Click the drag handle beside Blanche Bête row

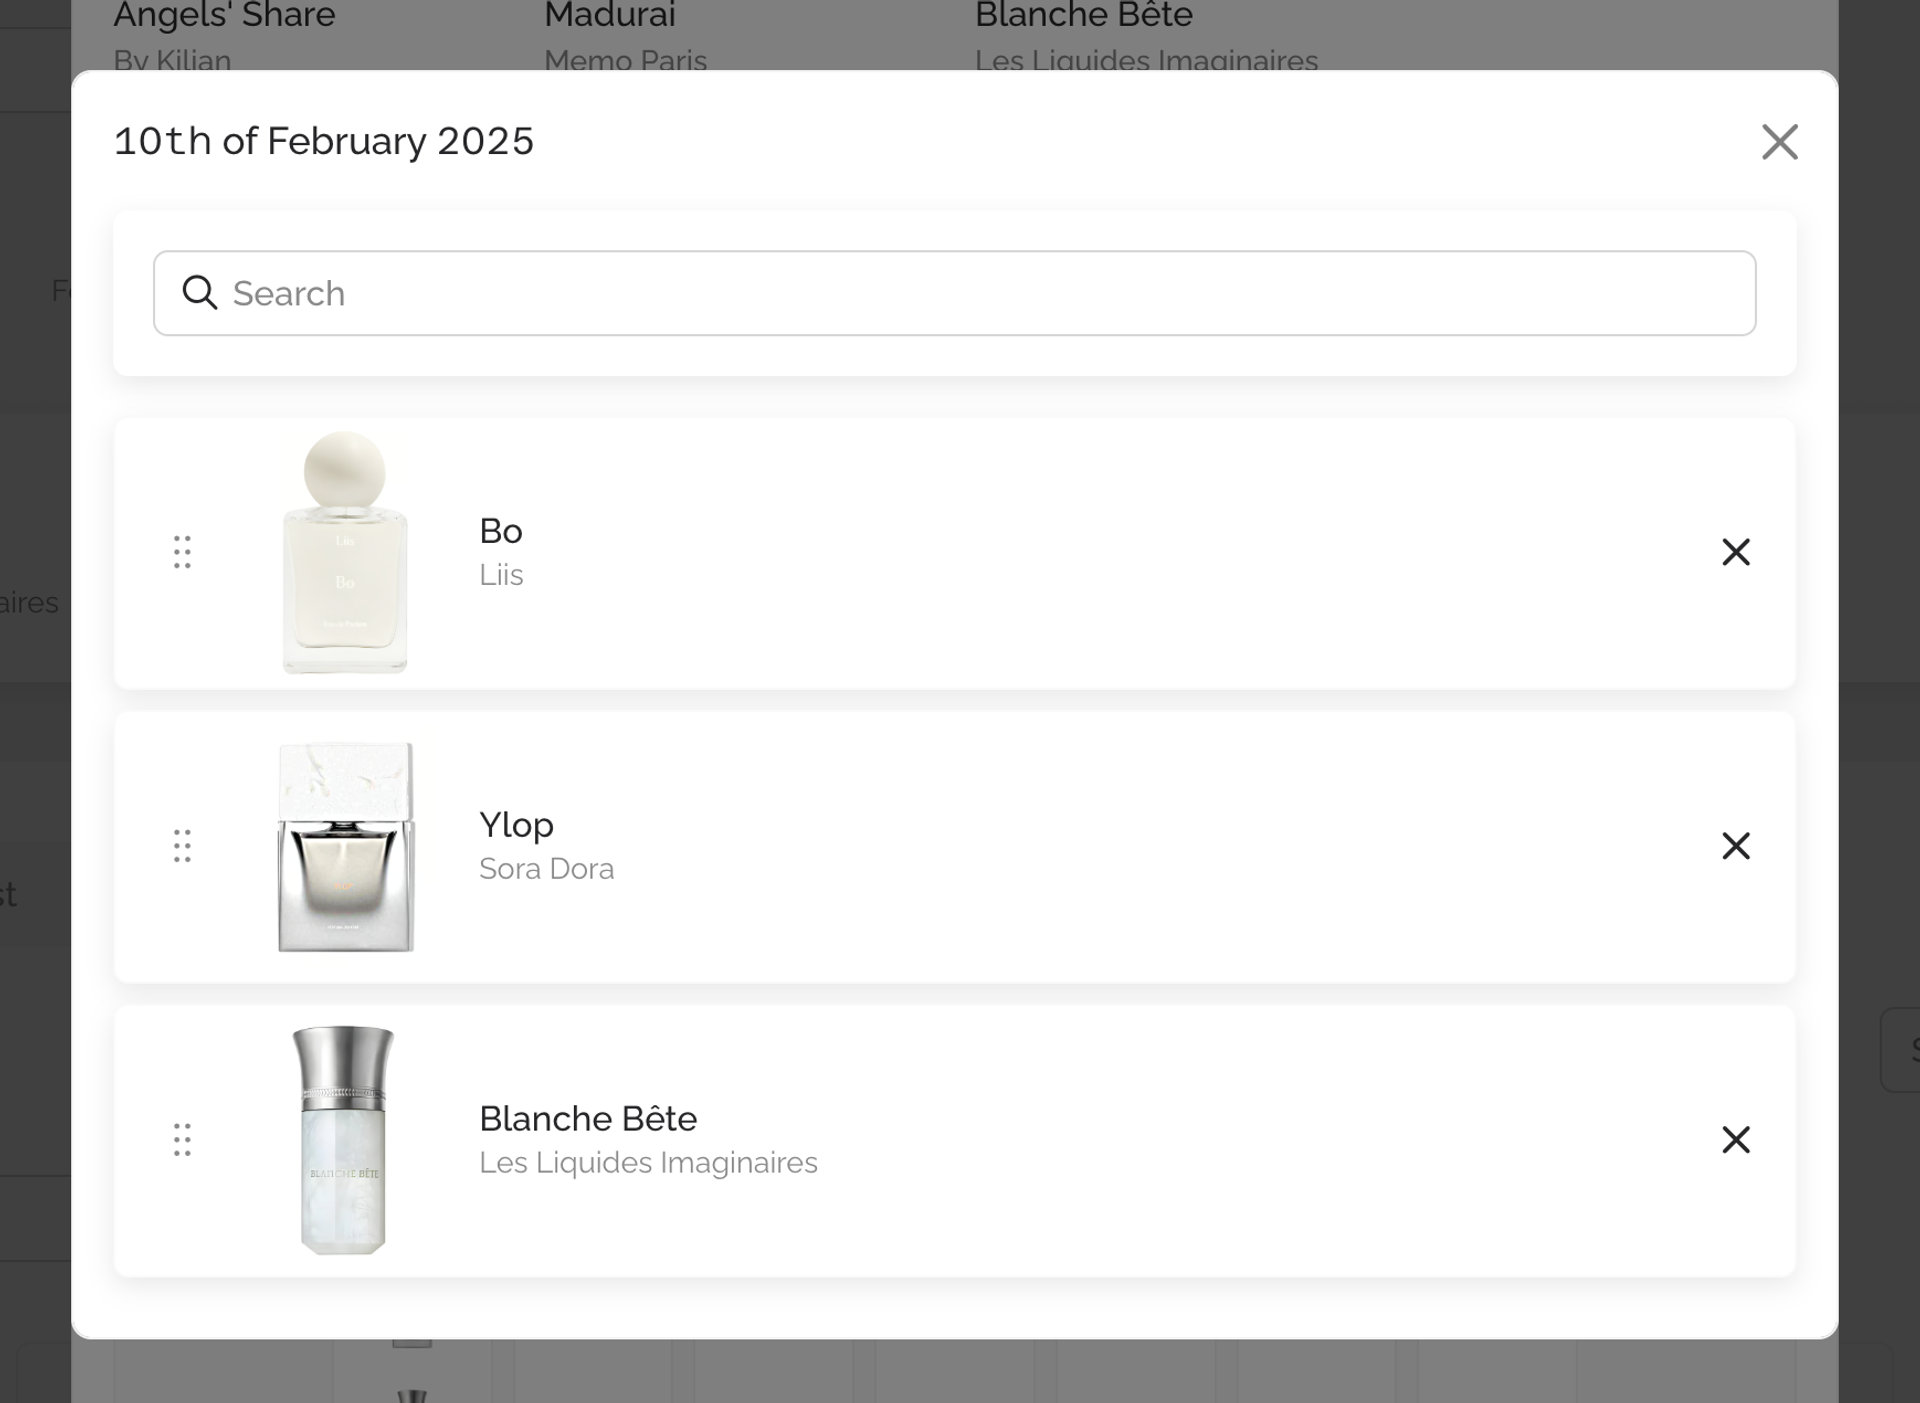point(182,1140)
